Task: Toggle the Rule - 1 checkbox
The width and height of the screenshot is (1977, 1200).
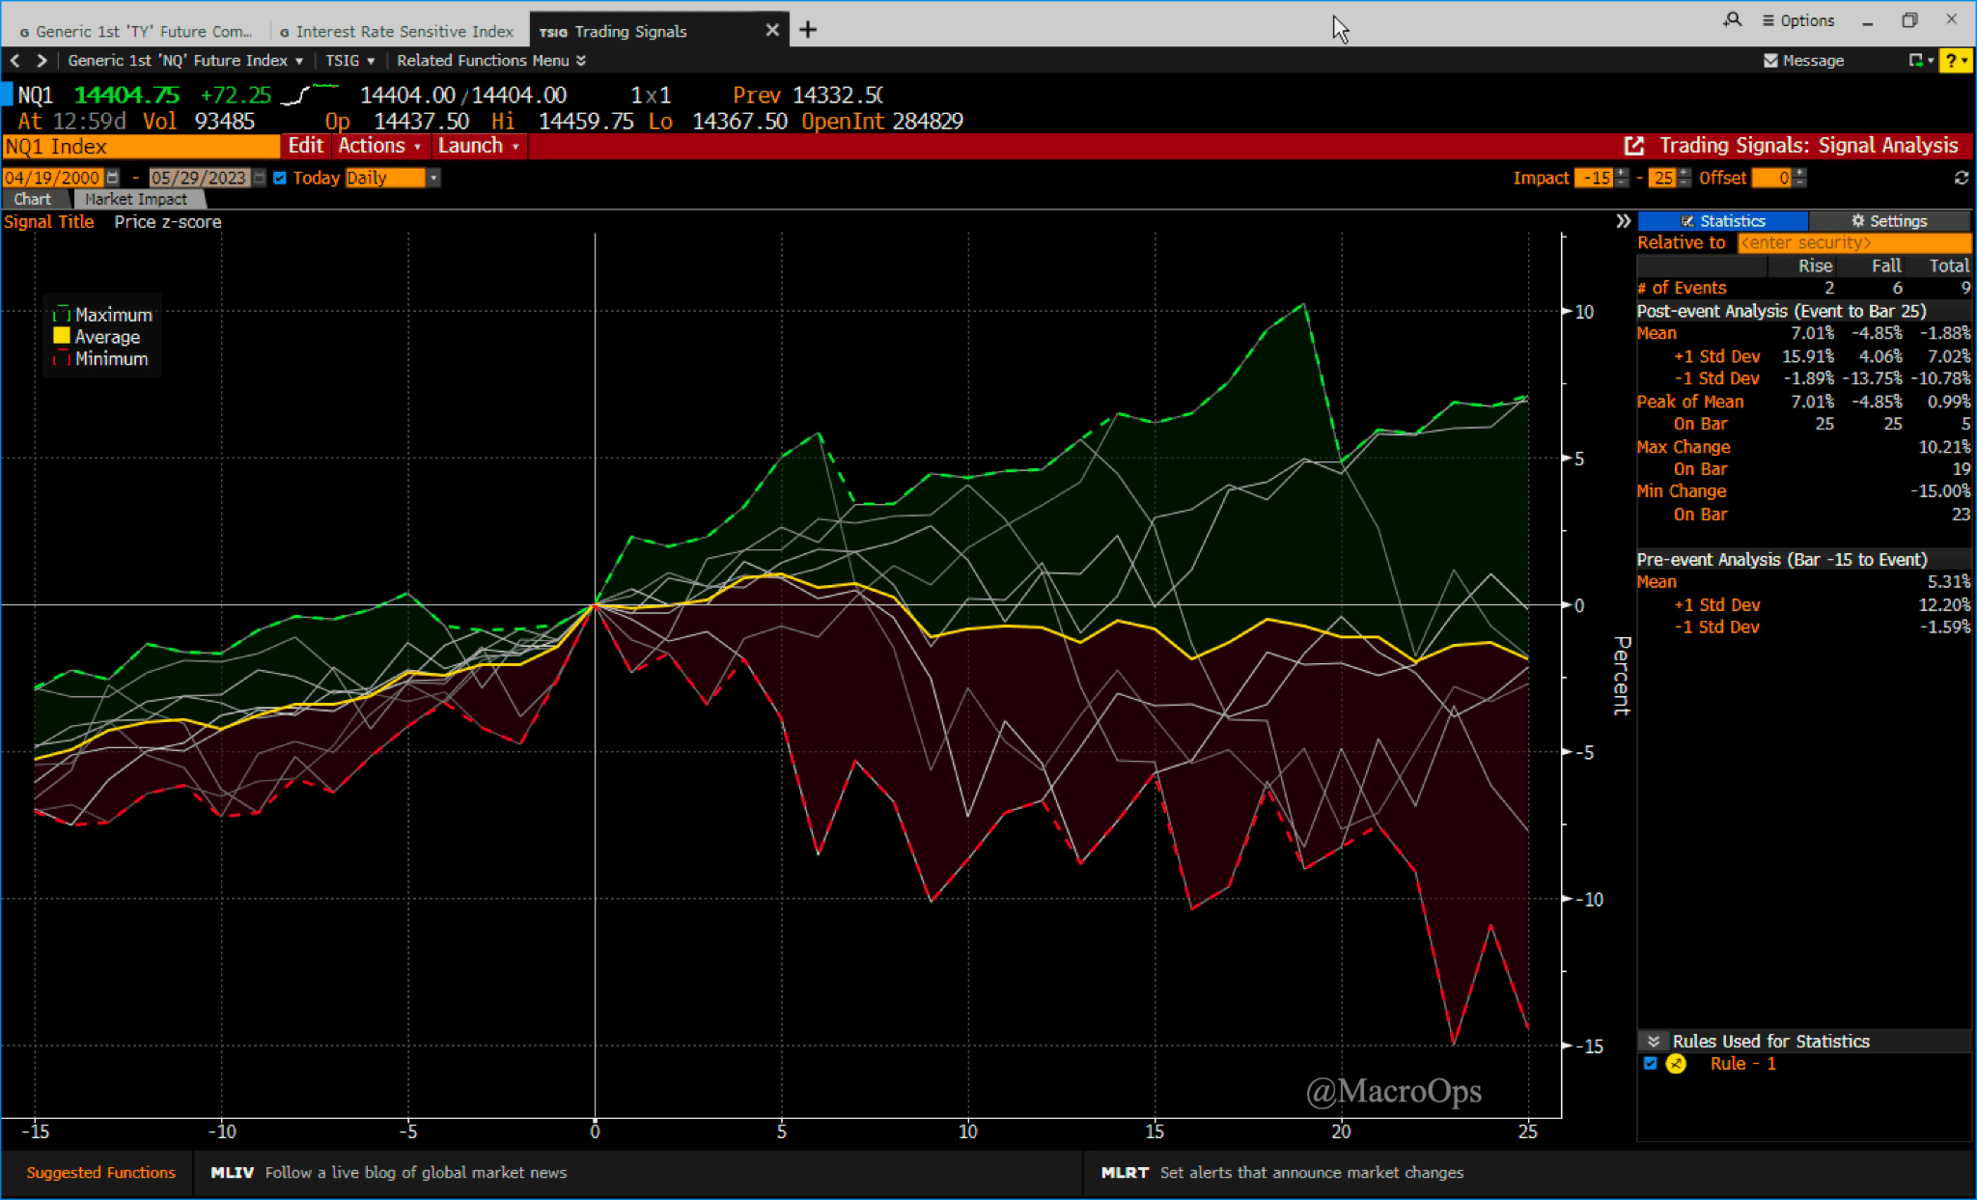Action: point(1650,1063)
